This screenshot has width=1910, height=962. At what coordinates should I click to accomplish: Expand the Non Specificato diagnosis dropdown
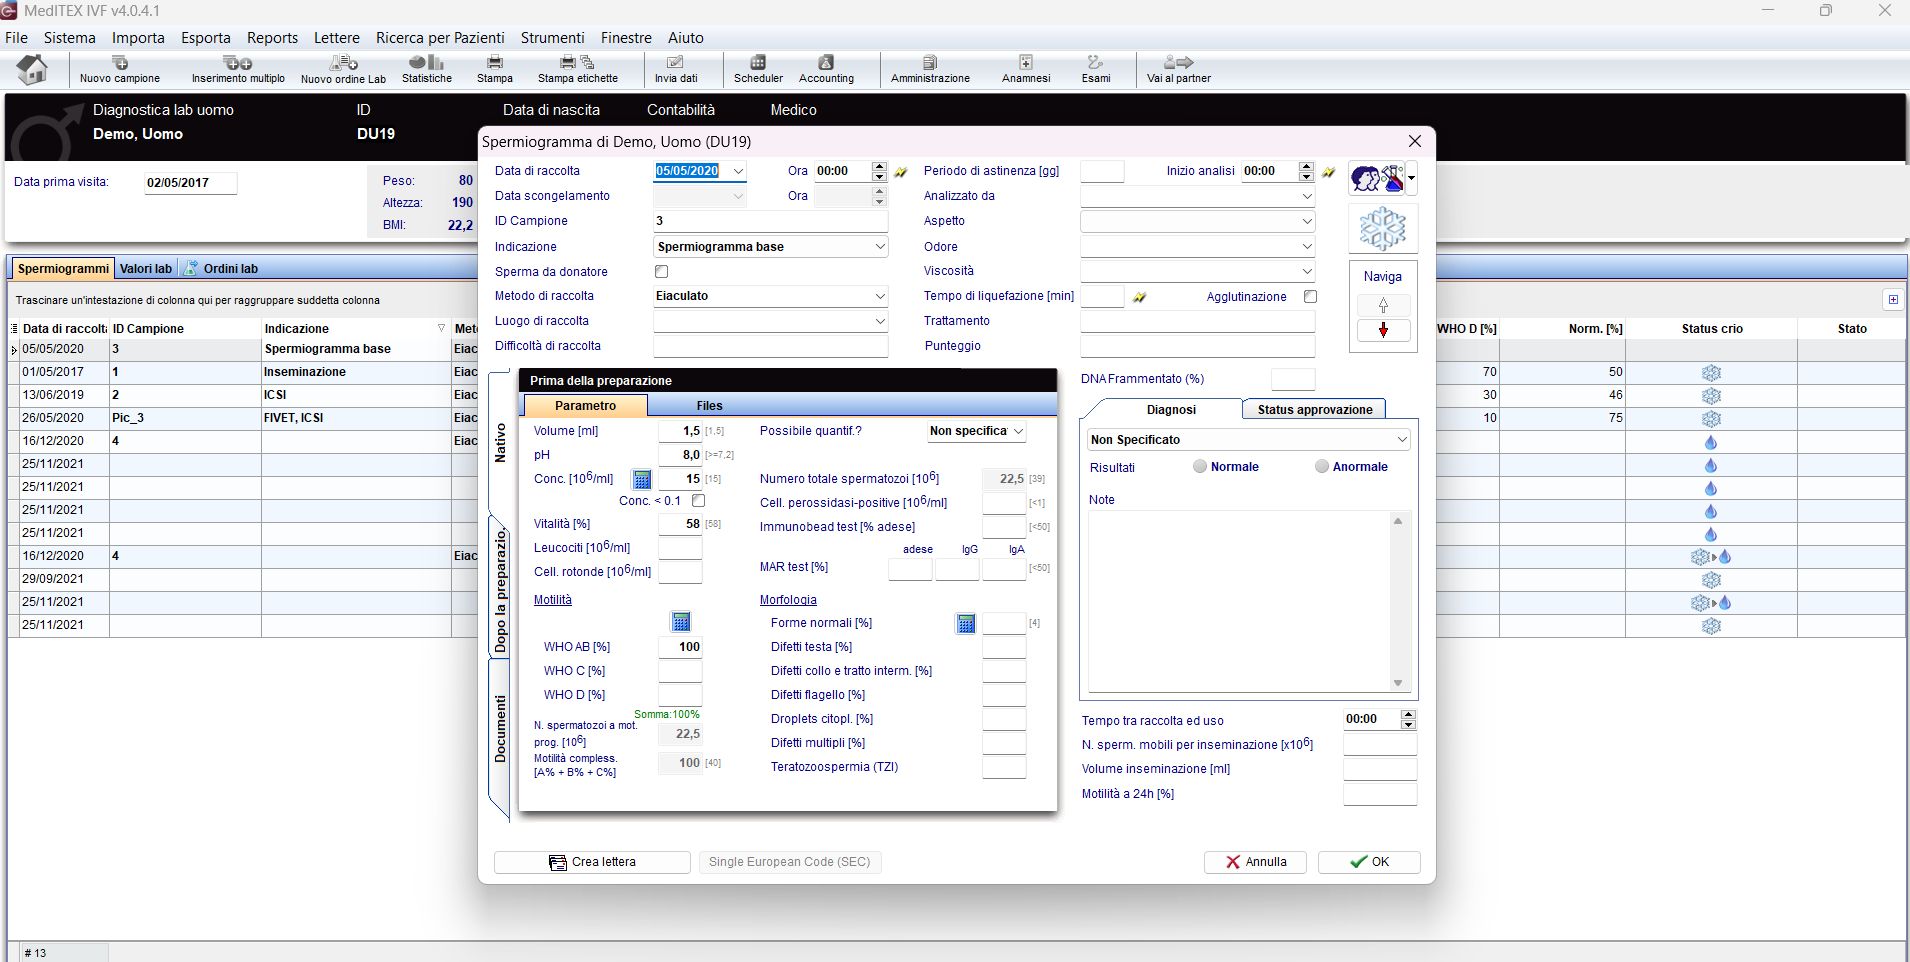(x=1402, y=440)
